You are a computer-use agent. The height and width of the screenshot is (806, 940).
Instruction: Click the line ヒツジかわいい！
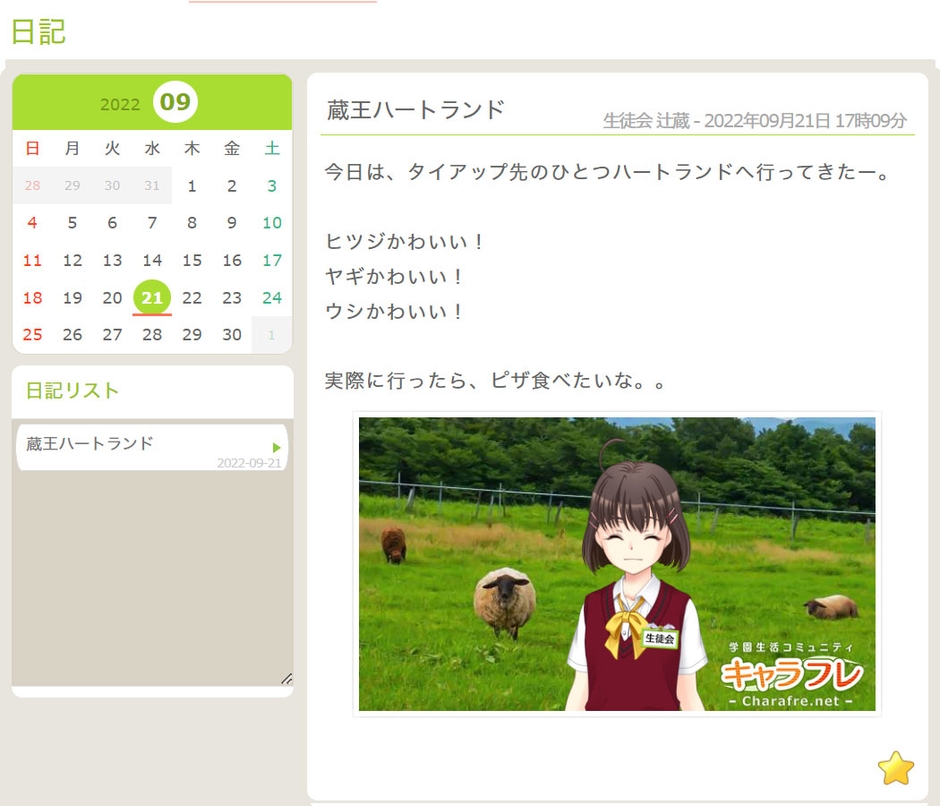[x=405, y=242]
